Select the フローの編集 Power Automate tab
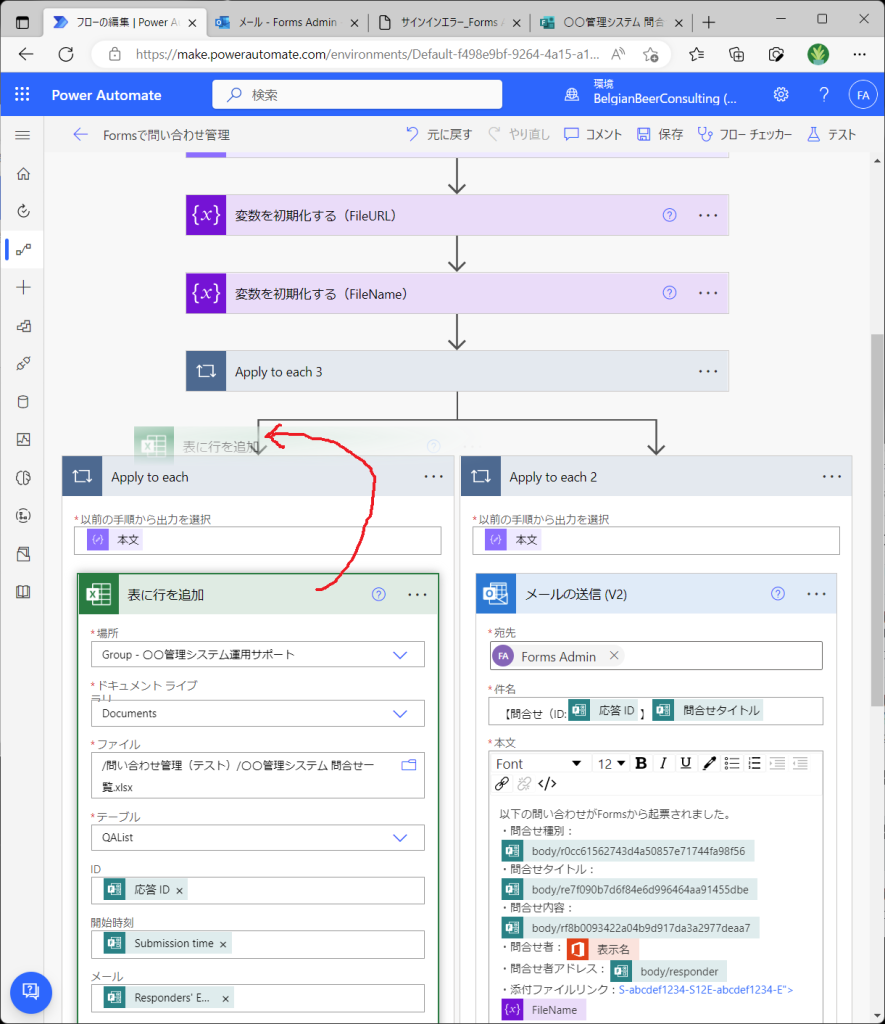This screenshot has width=885, height=1024. click(x=125, y=22)
